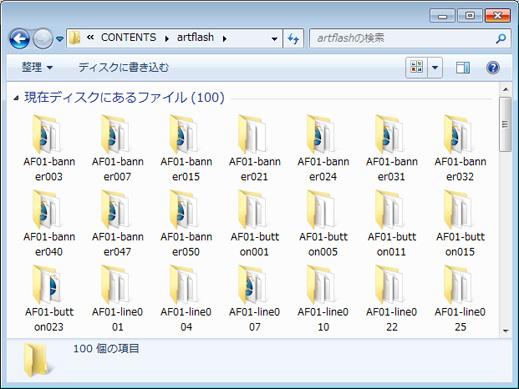Screen dimensions: 519x389
Task: Open the AF01-banner007 folder
Action: (117, 148)
